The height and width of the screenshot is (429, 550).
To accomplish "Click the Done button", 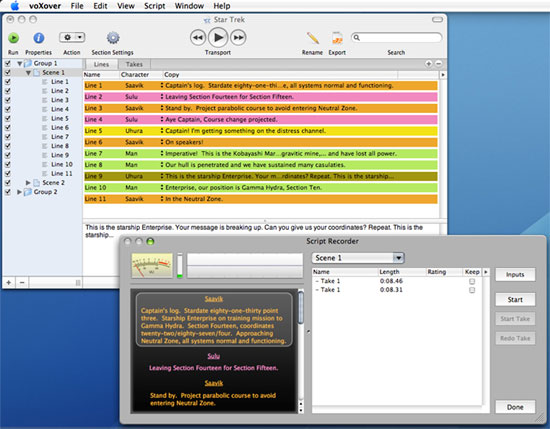I will point(515,407).
